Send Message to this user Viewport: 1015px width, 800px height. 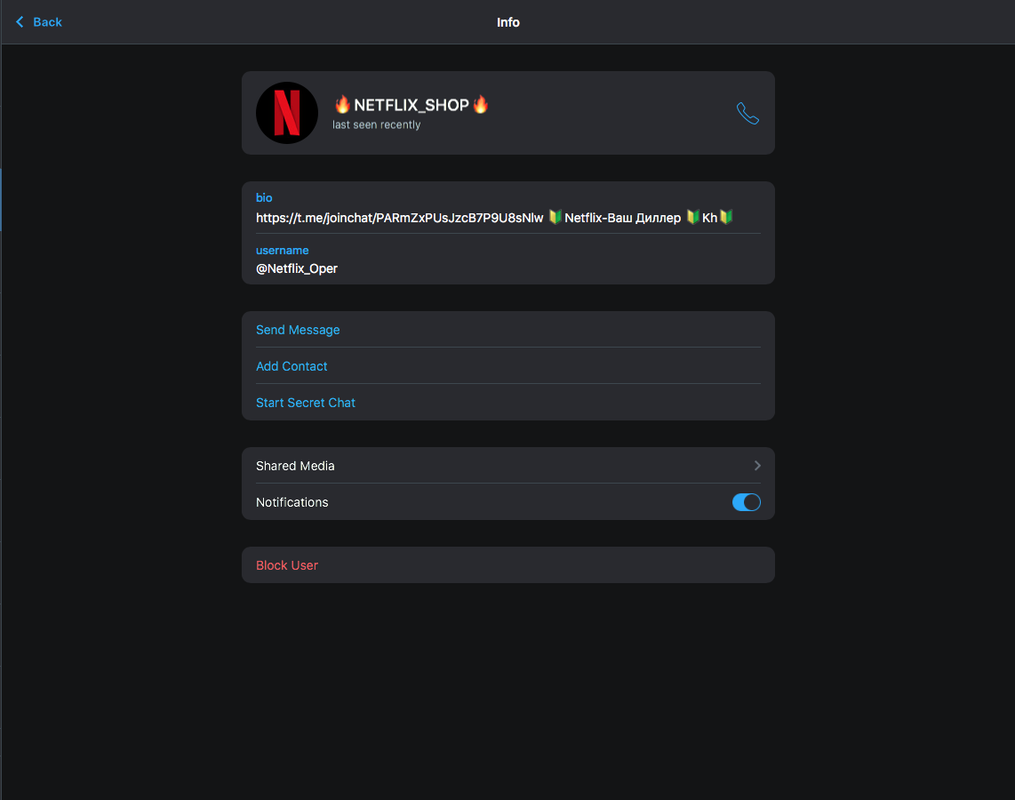point(508,329)
